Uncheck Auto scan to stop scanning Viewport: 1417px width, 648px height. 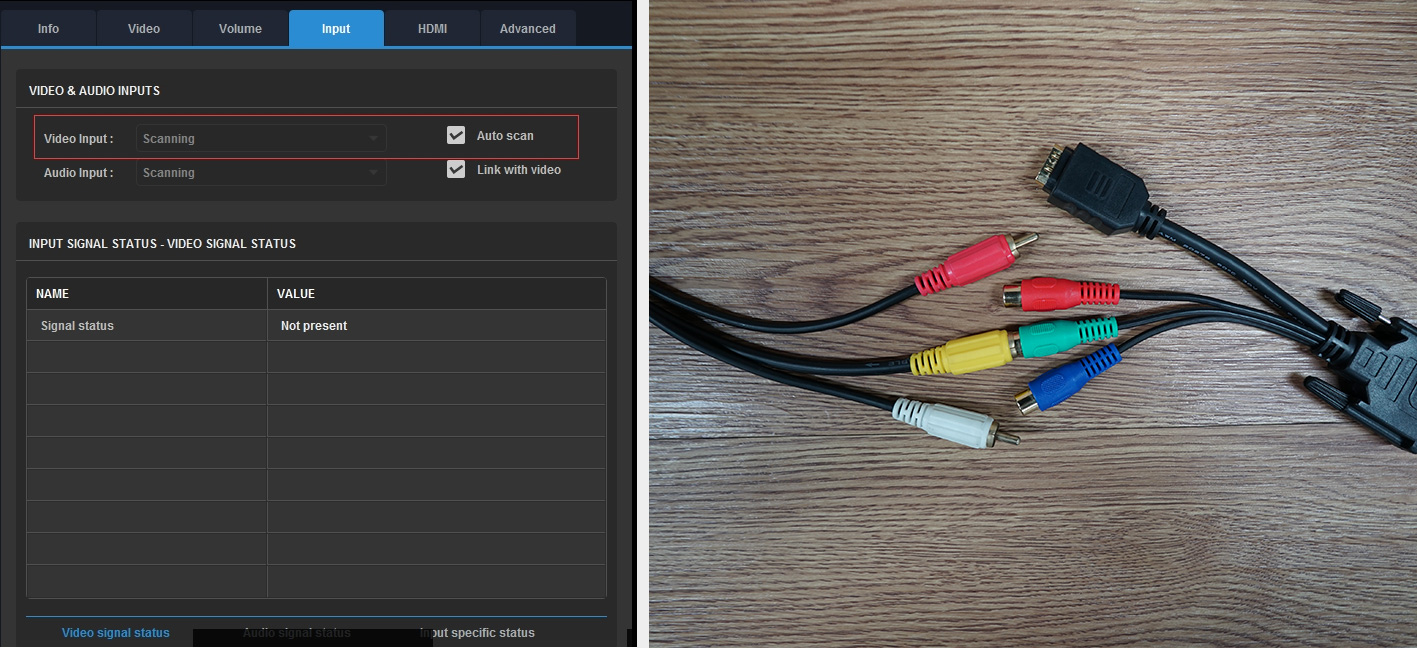pos(456,135)
